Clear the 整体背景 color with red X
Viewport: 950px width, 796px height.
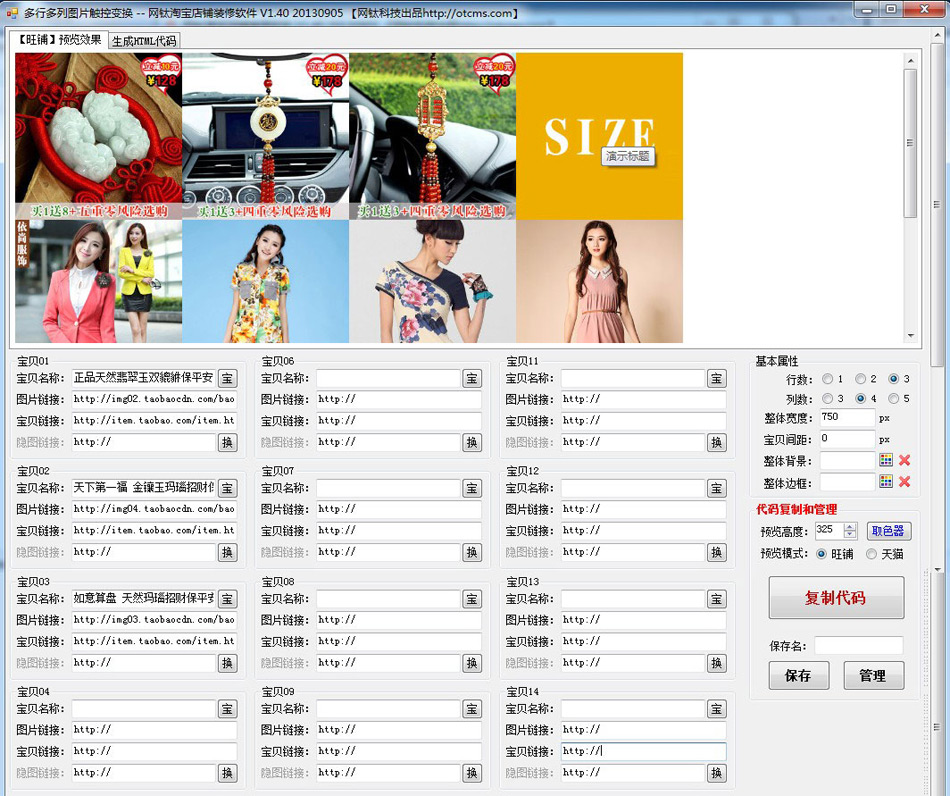pos(902,461)
